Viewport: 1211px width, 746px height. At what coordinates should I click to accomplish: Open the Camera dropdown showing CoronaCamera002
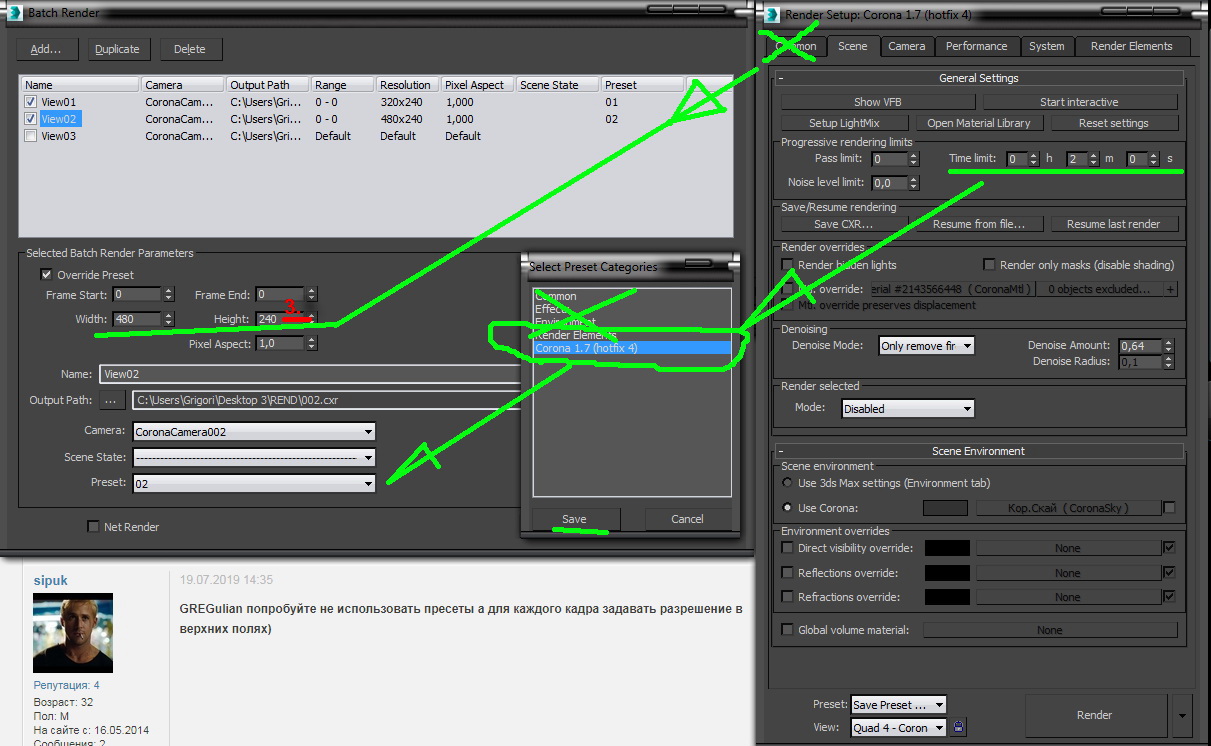pyautogui.click(x=254, y=432)
